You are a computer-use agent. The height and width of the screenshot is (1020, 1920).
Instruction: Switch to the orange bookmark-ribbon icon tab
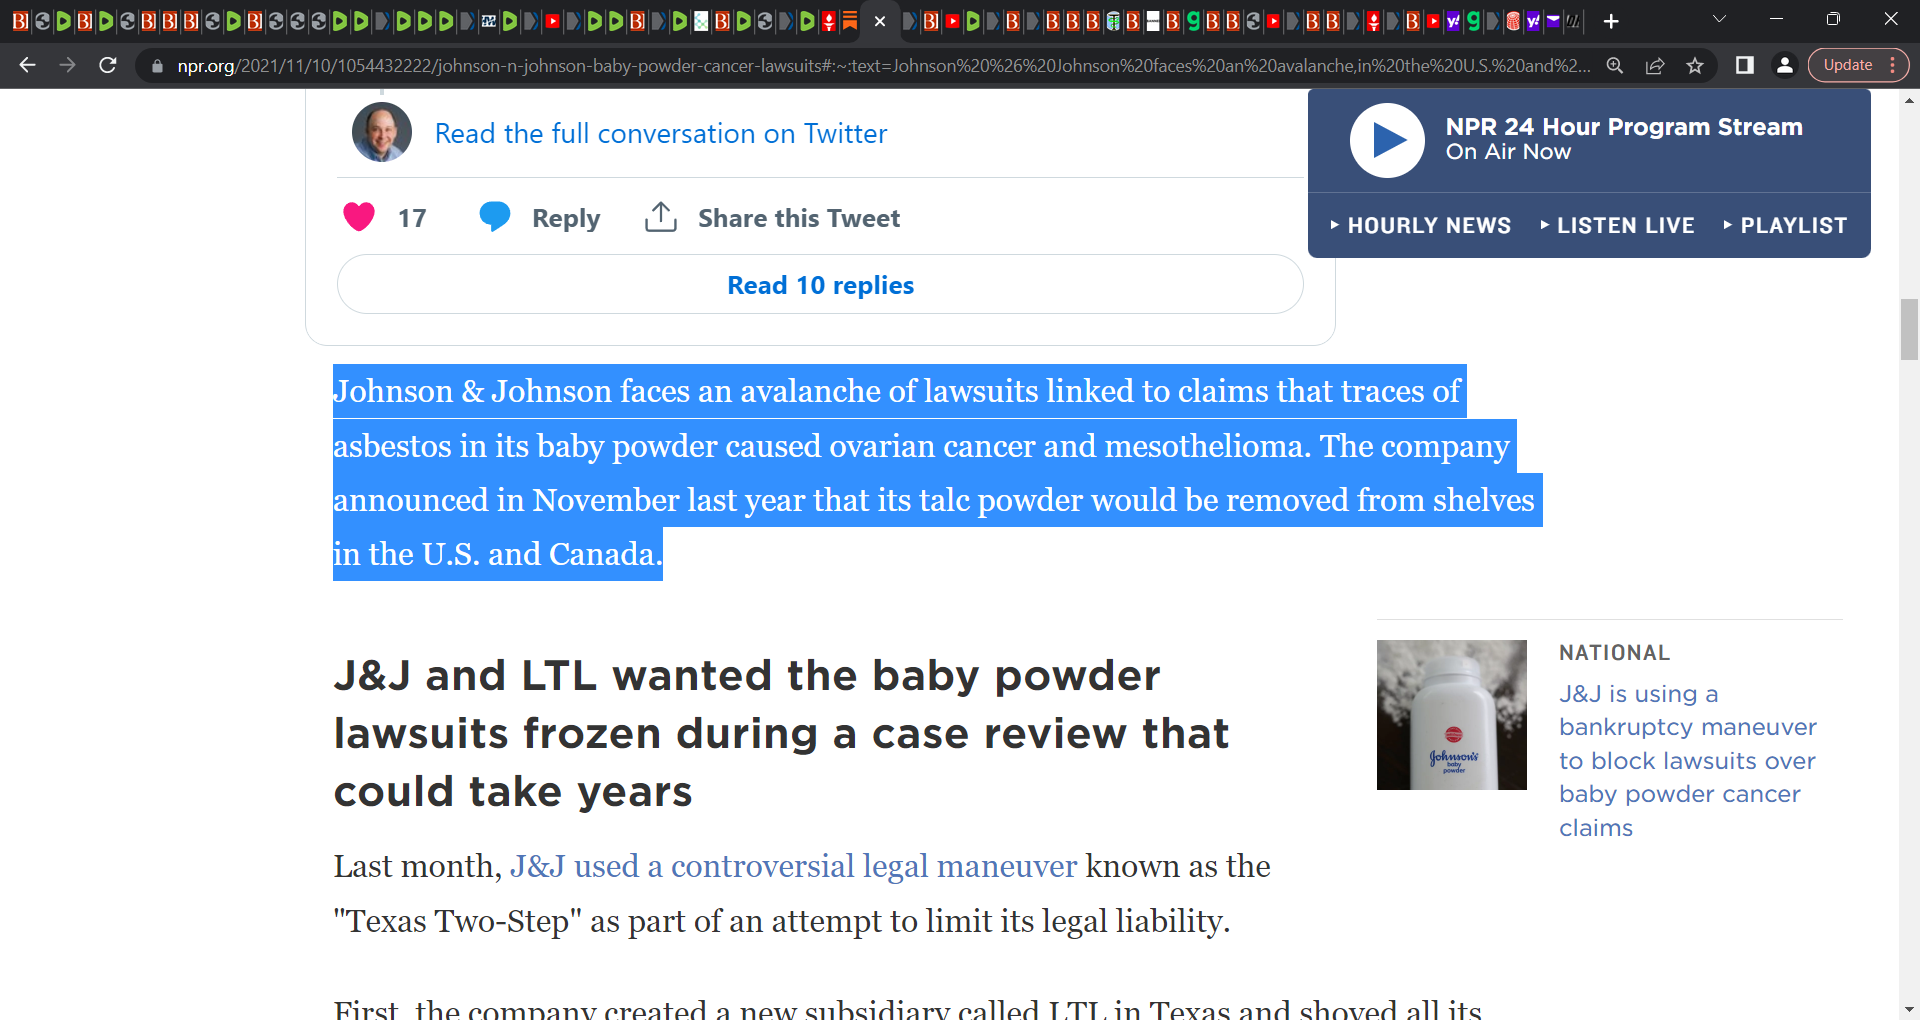point(849,21)
